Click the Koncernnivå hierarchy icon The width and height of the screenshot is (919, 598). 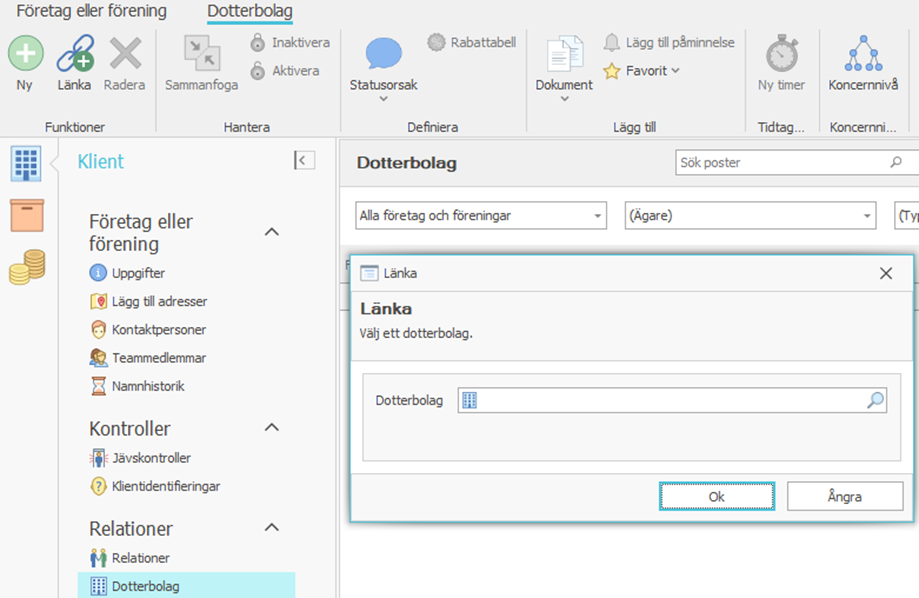click(863, 54)
